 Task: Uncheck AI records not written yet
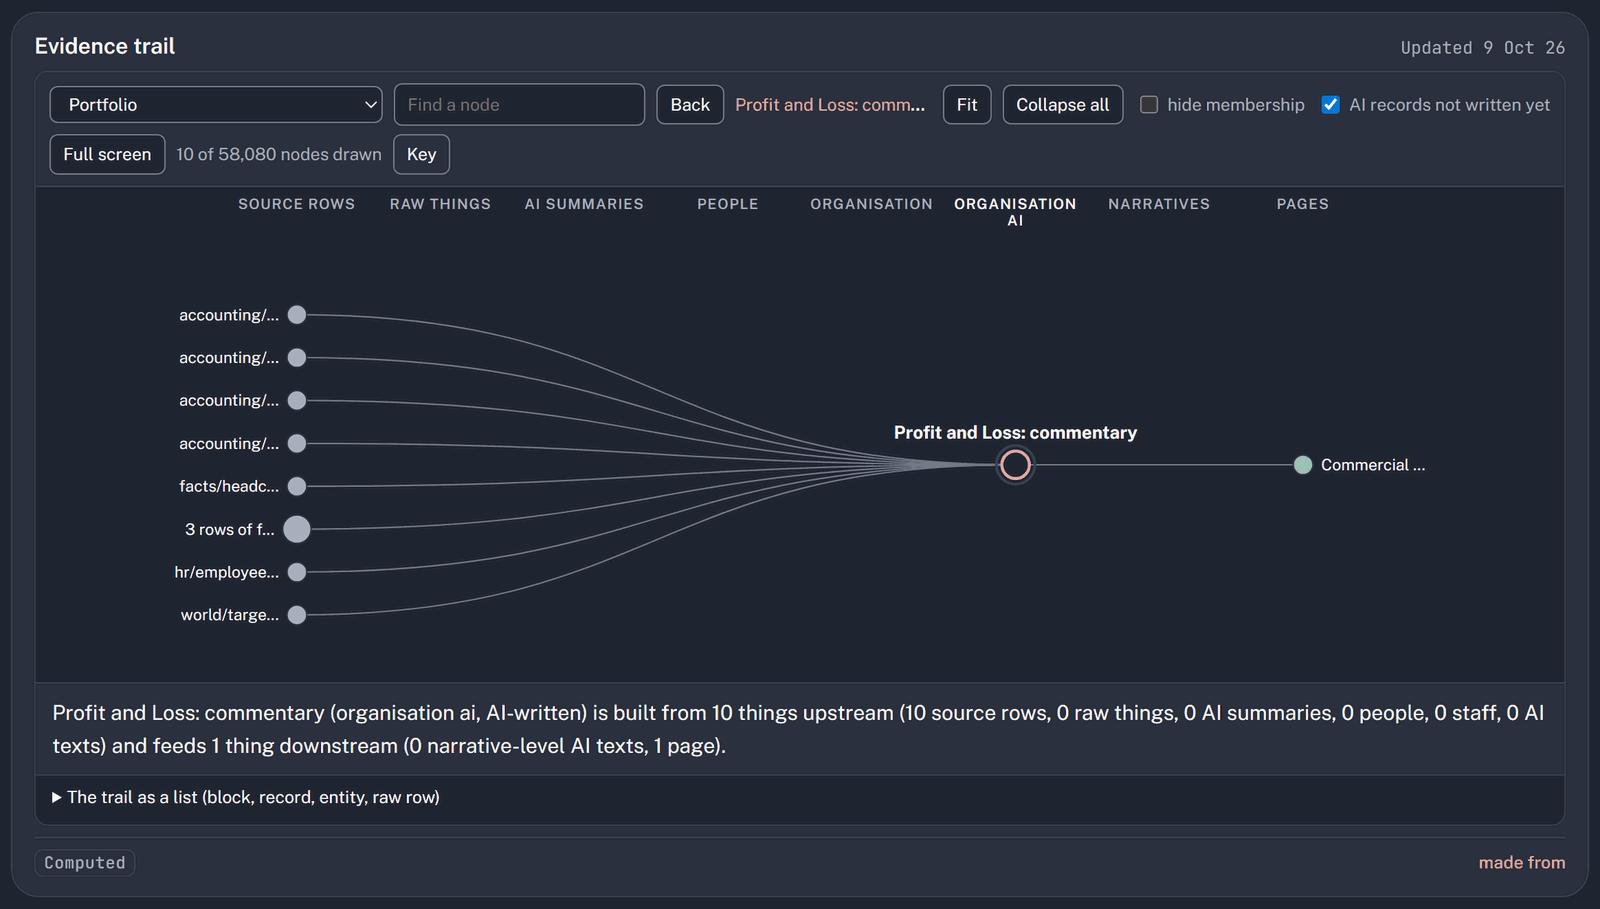[1331, 105]
